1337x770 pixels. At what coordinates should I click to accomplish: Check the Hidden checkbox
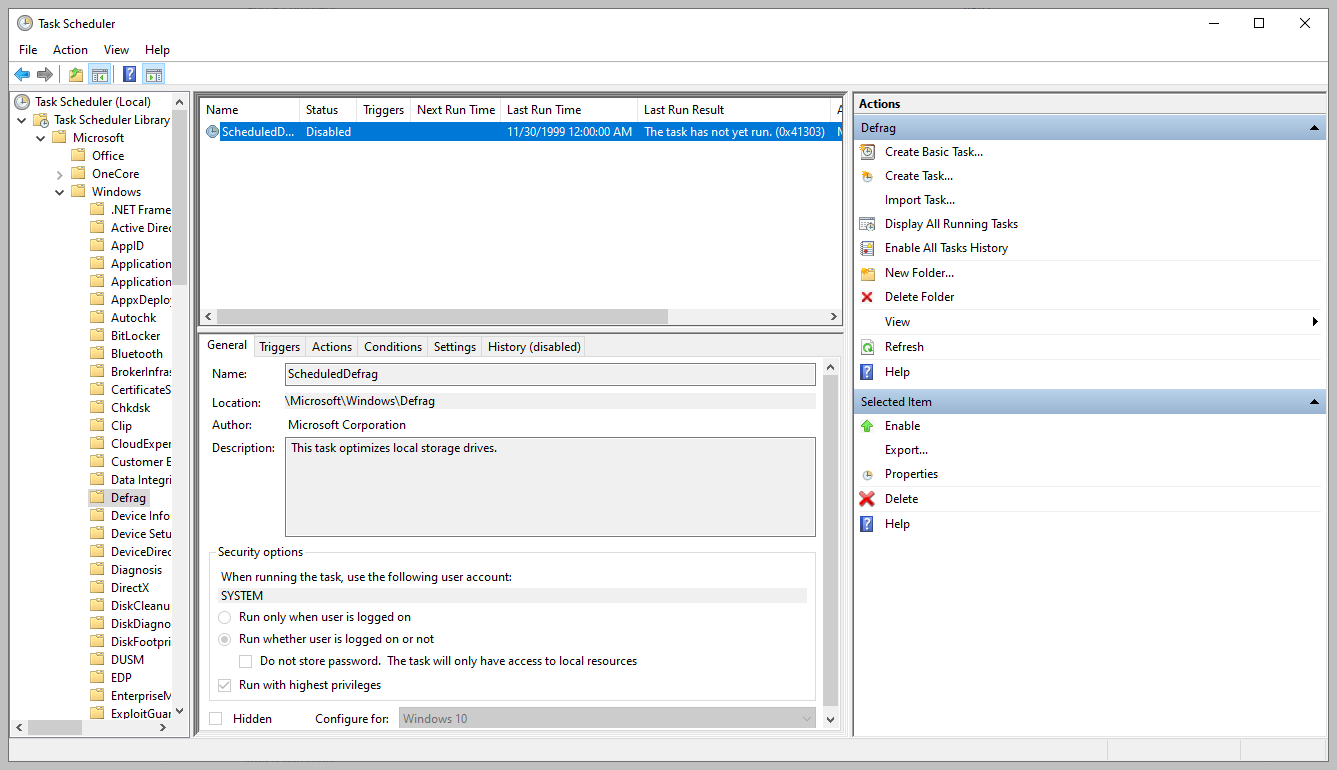click(216, 719)
